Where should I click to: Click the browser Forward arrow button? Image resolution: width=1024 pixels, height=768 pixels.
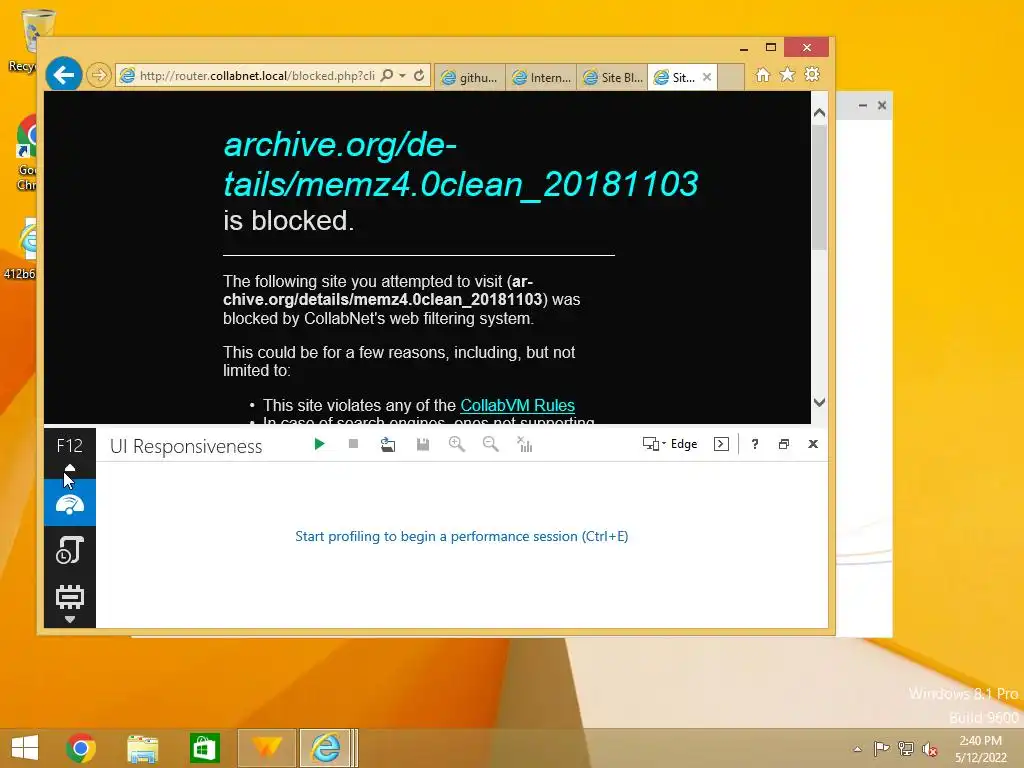click(99, 76)
